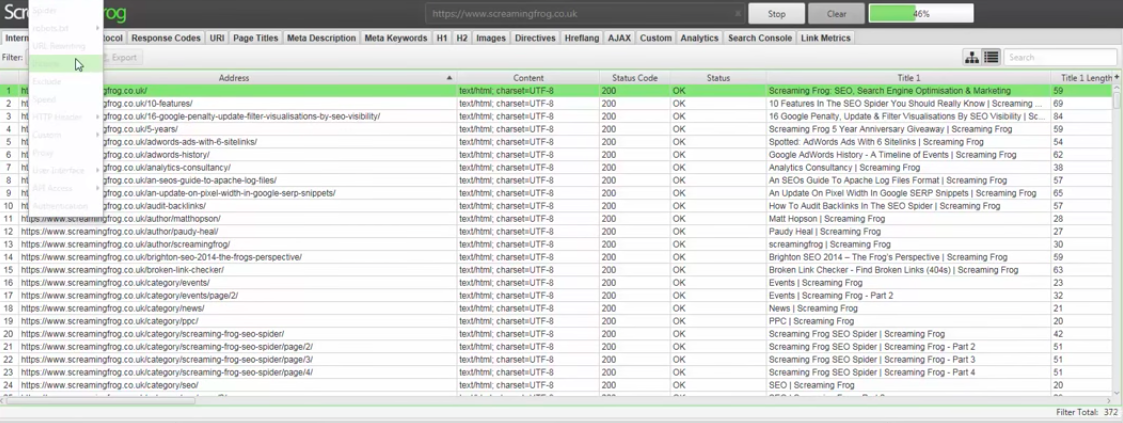Switch to list view icon
This screenshot has width=1123, height=423.
click(991, 58)
